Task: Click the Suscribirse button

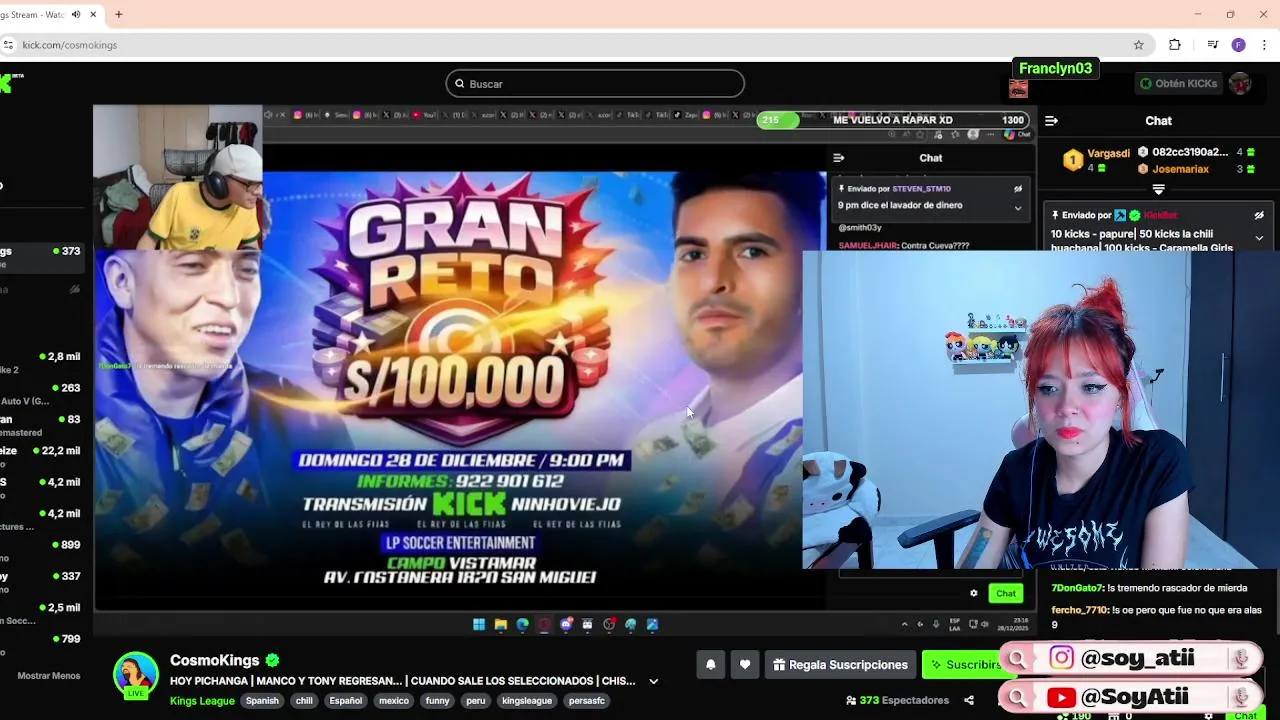Action: (964, 665)
